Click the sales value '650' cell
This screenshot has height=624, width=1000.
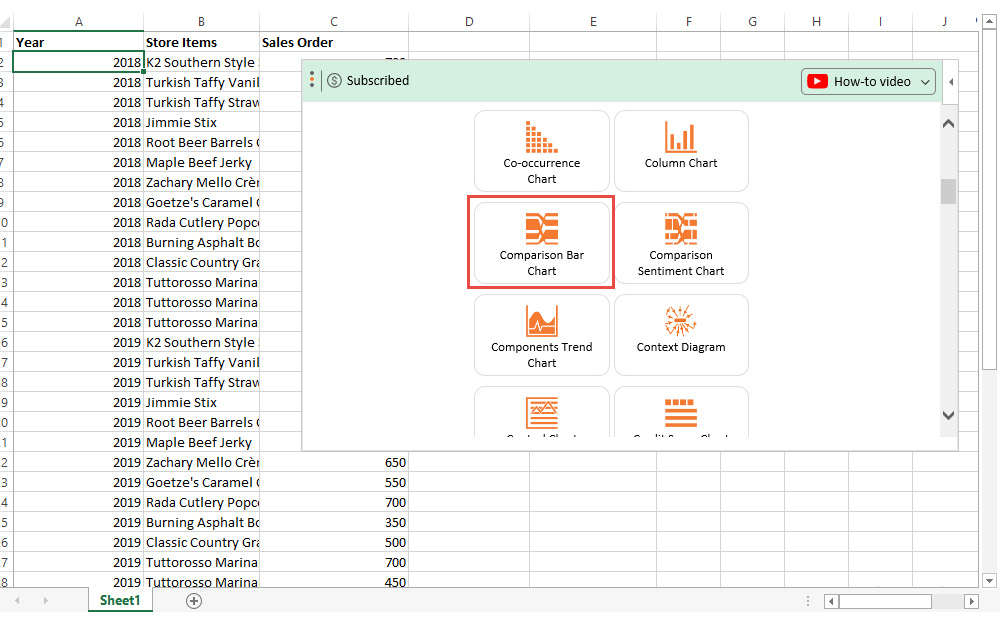334,463
